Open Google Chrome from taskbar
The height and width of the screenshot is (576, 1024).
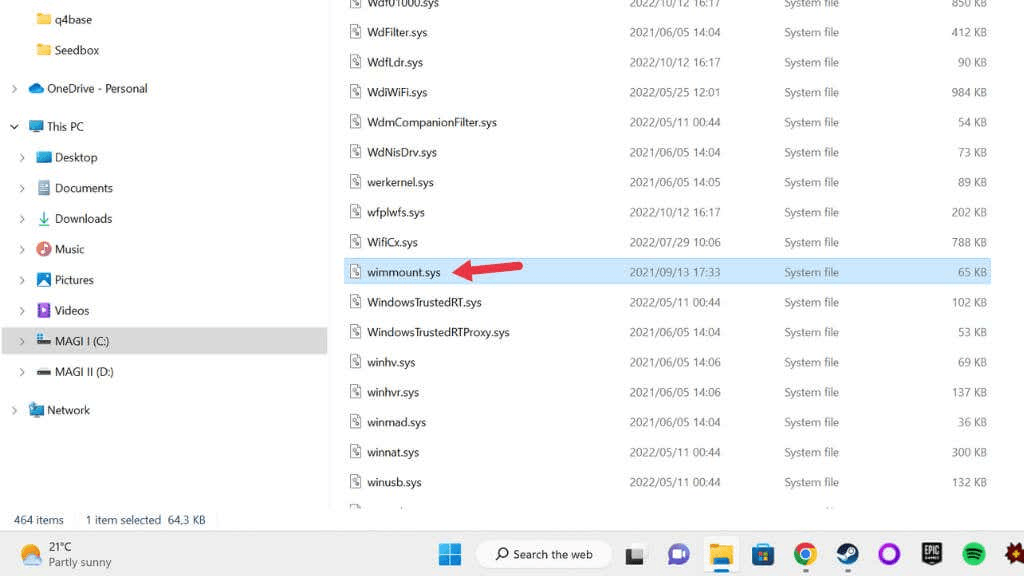coord(805,554)
